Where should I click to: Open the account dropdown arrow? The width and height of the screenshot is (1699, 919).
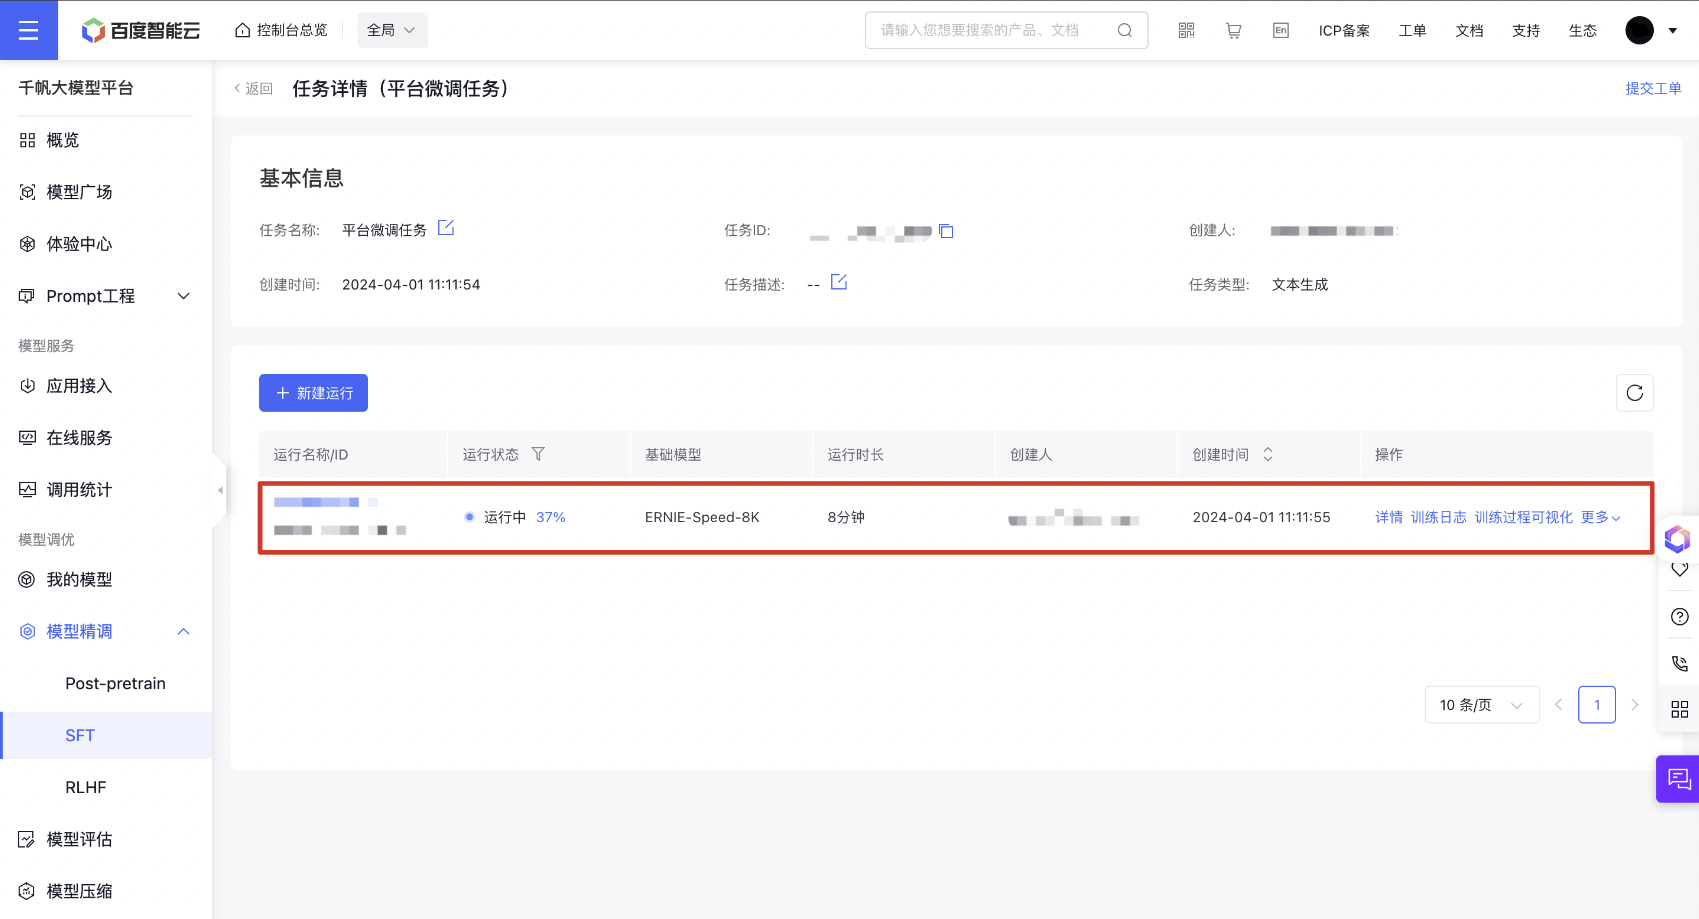pos(1673,31)
